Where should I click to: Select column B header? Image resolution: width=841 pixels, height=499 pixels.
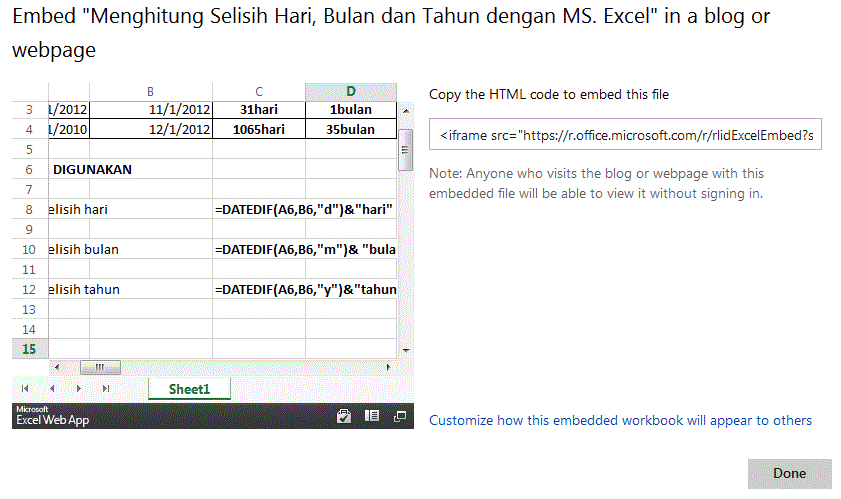(x=151, y=92)
